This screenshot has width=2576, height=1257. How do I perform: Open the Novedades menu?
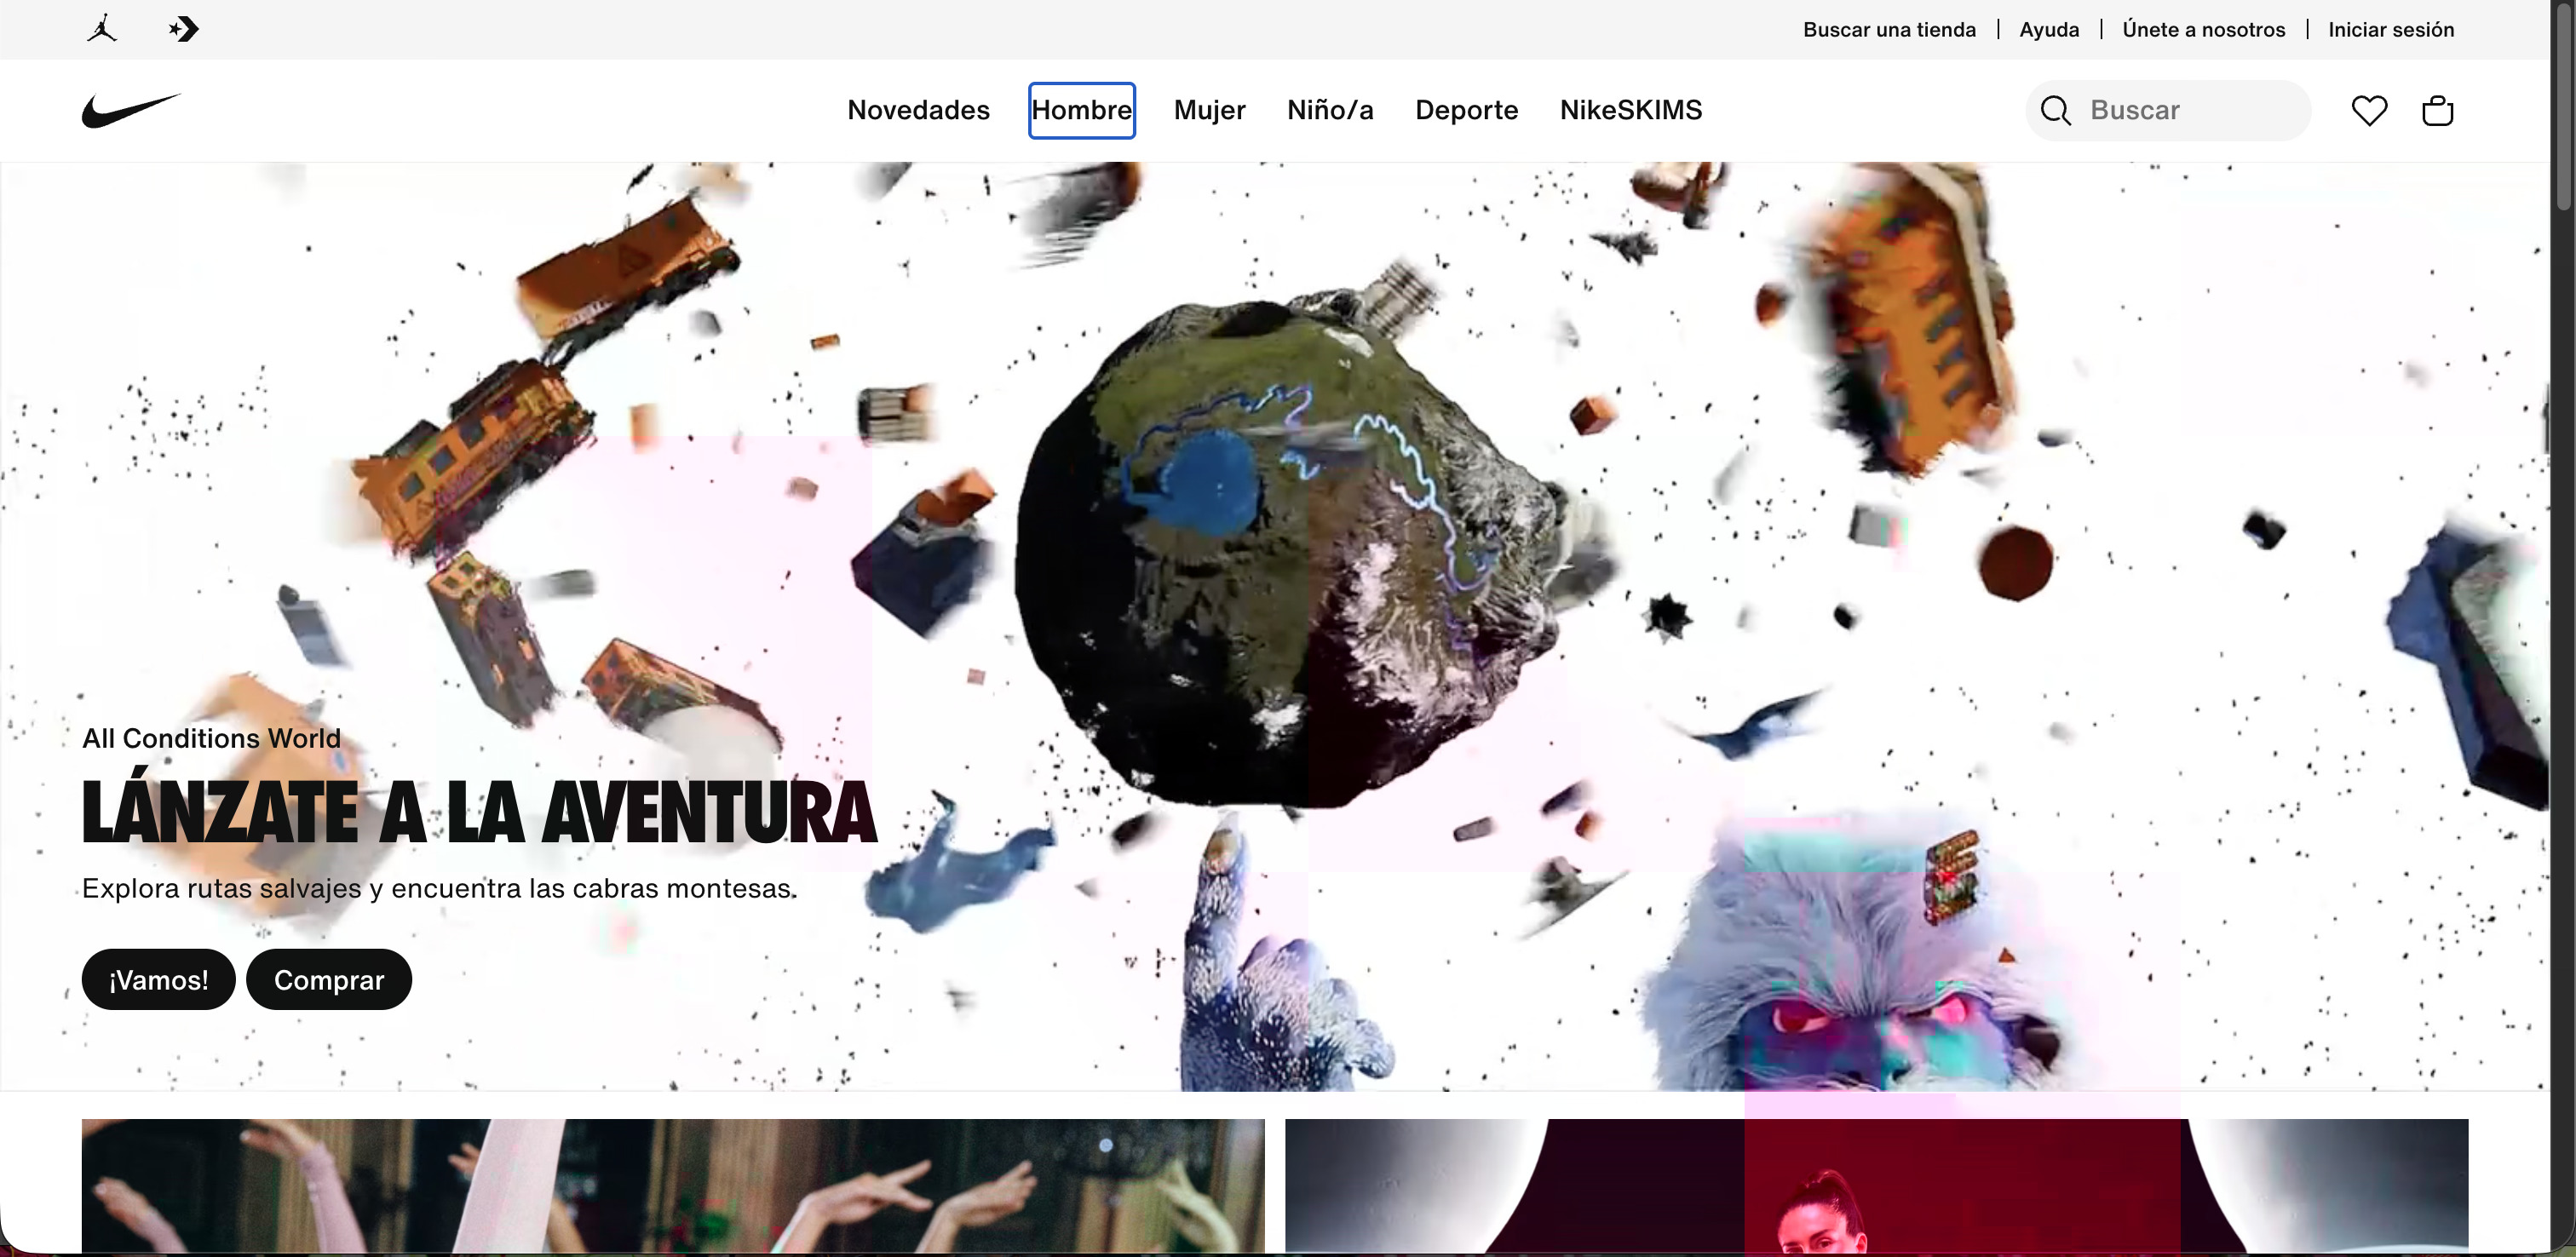pyautogui.click(x=918, y=110)
